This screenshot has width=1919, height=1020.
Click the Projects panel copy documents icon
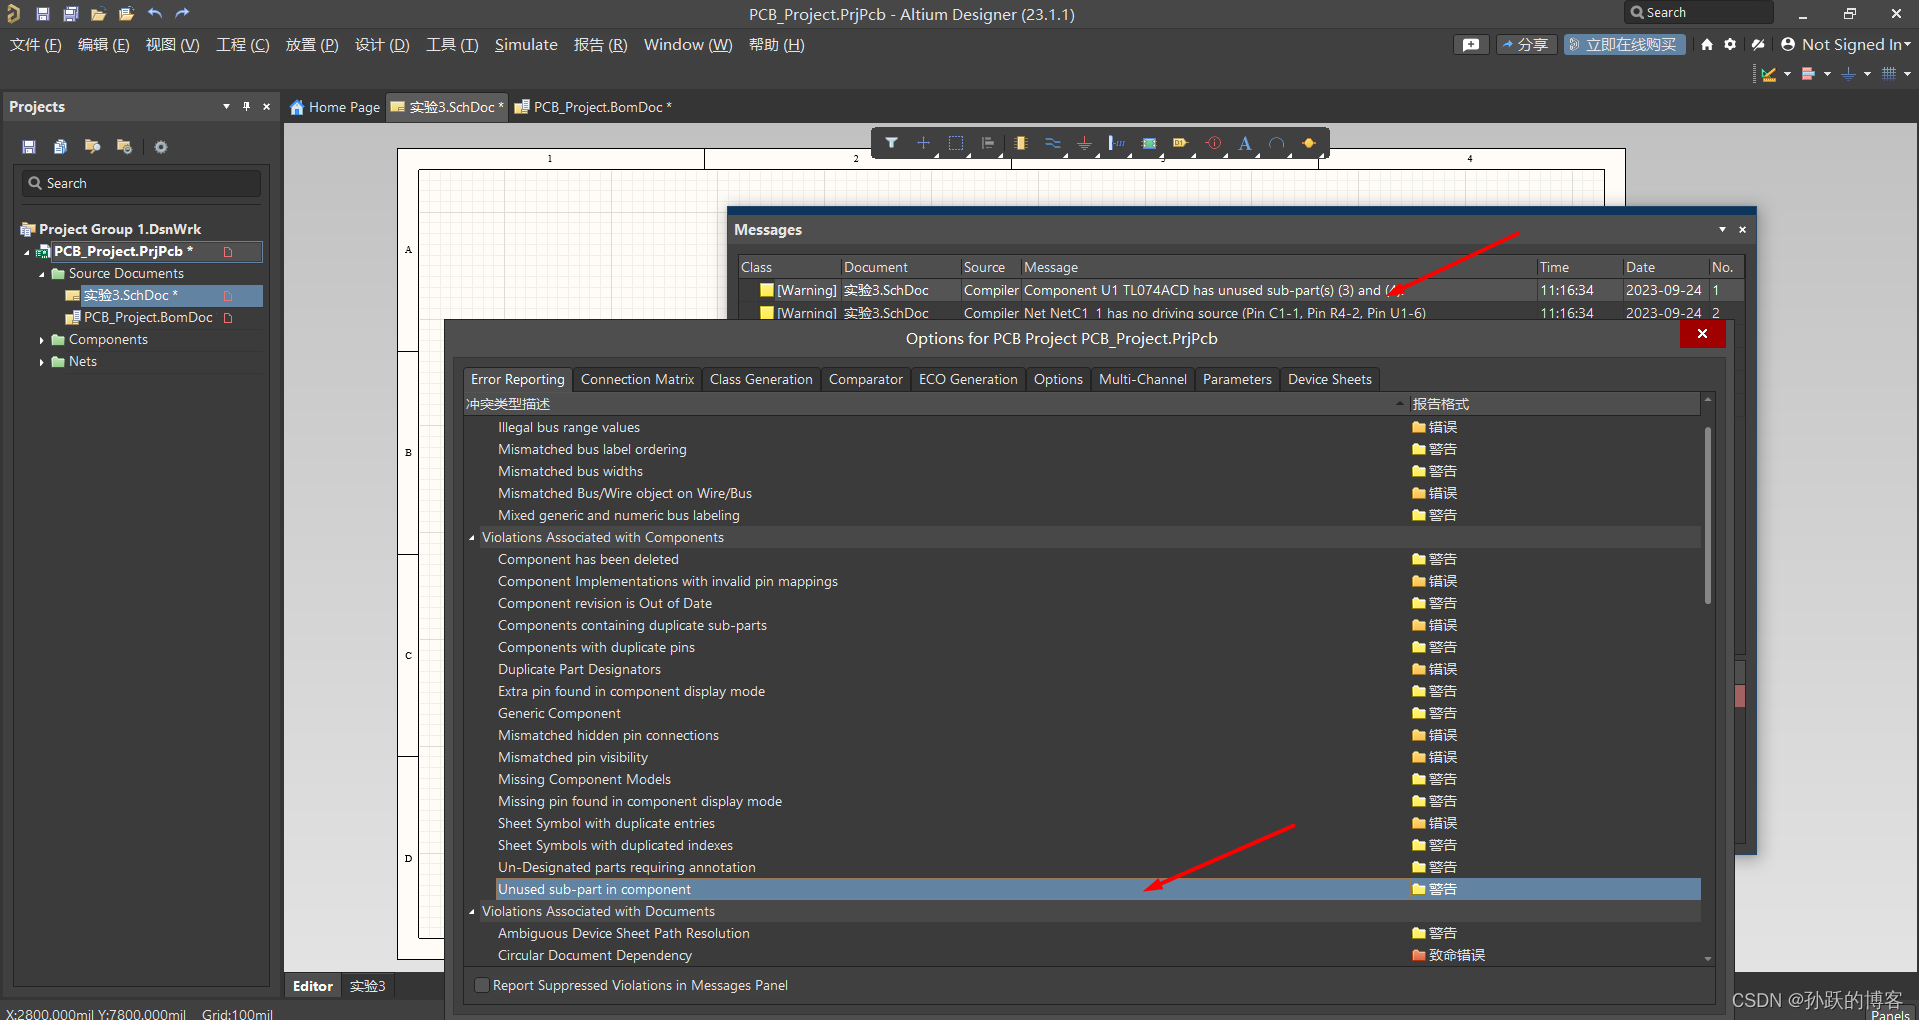click(60, 147)
